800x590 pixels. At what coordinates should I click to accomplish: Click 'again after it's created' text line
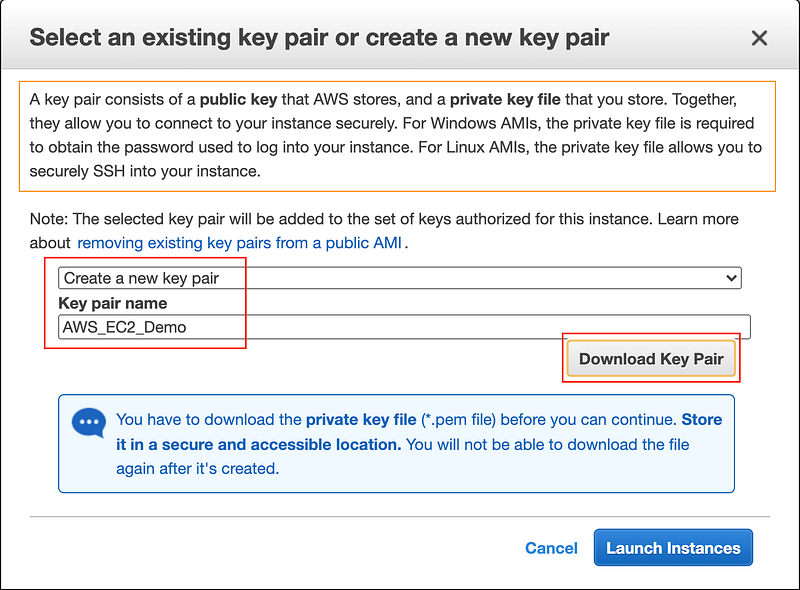[197, 468]
